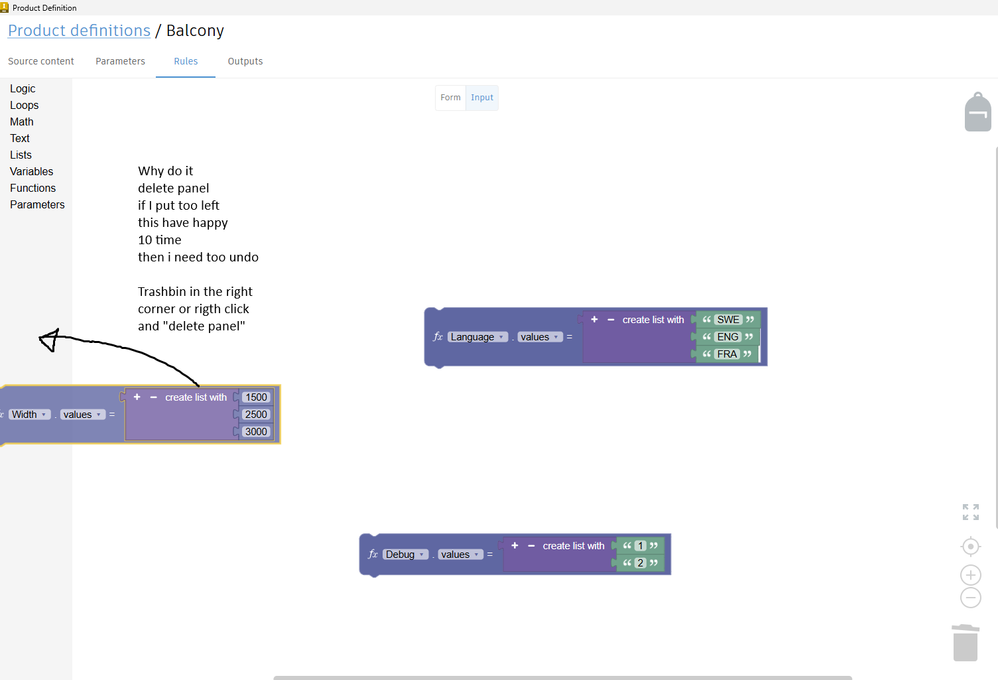Open the Math toolbox category

coord(22,122)
